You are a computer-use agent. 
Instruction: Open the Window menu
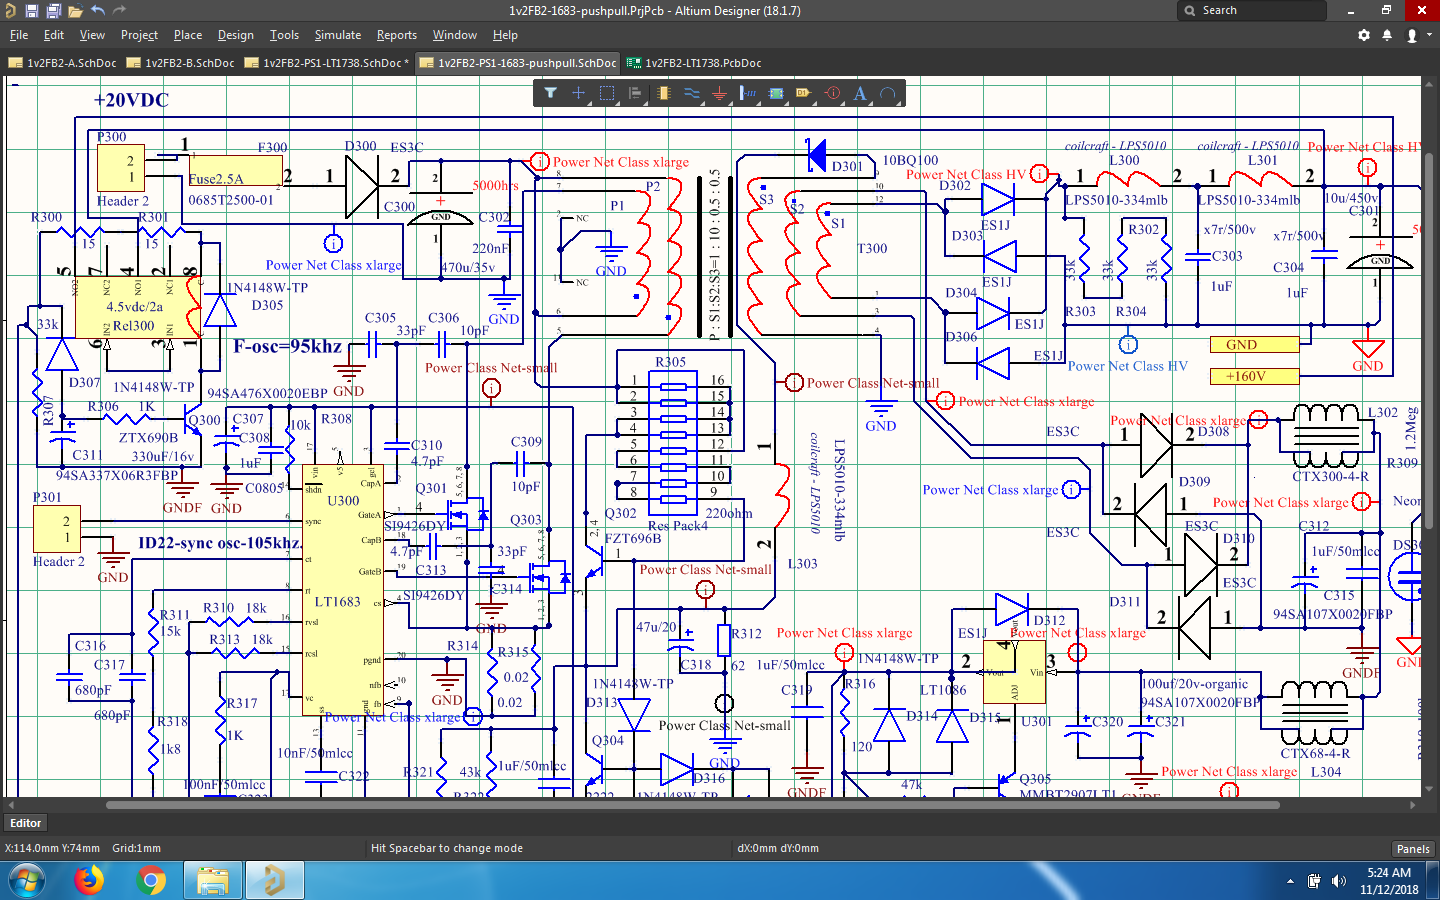[x=455, y=35]
